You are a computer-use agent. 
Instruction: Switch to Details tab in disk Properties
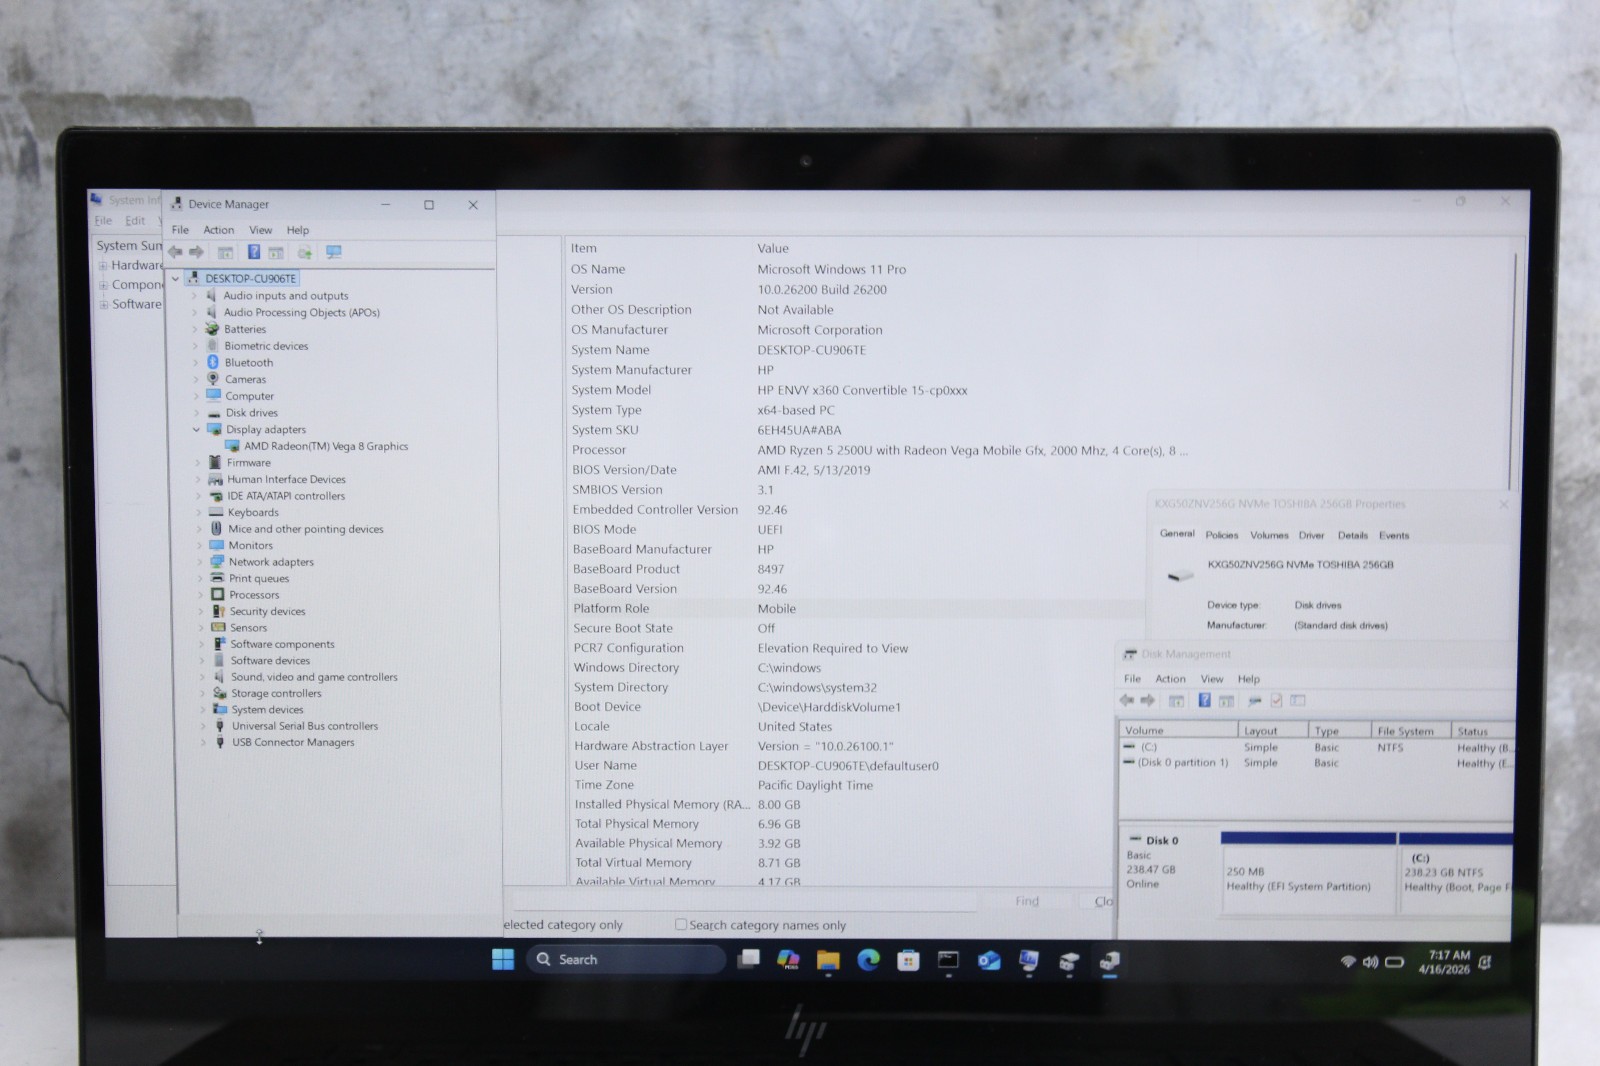tap(1352, 535)
